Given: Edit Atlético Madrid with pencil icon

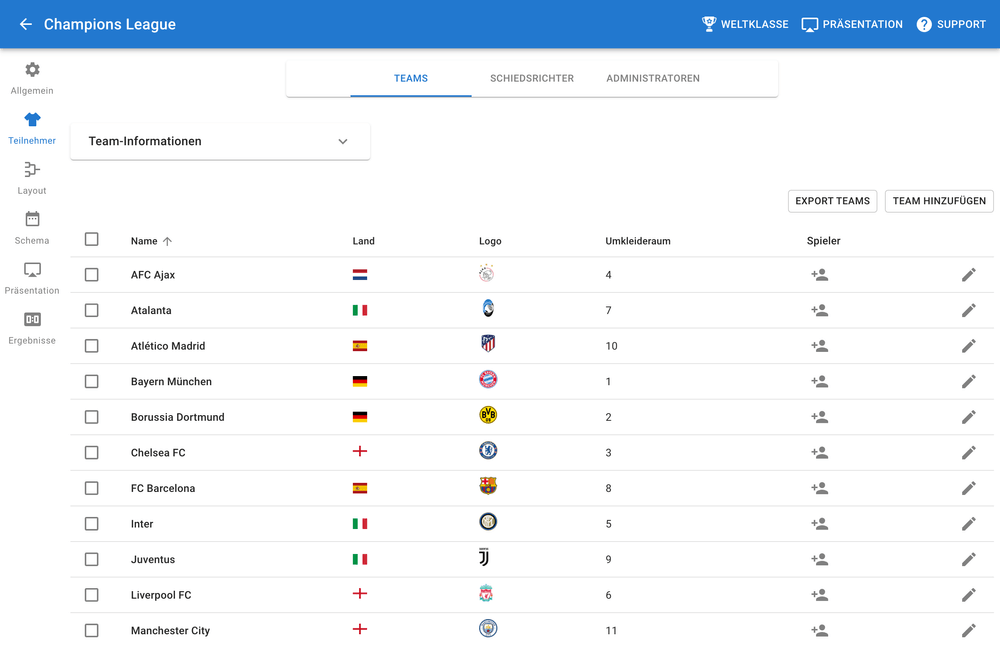Looking at the screenshot, I should click(x=969, y=346).
